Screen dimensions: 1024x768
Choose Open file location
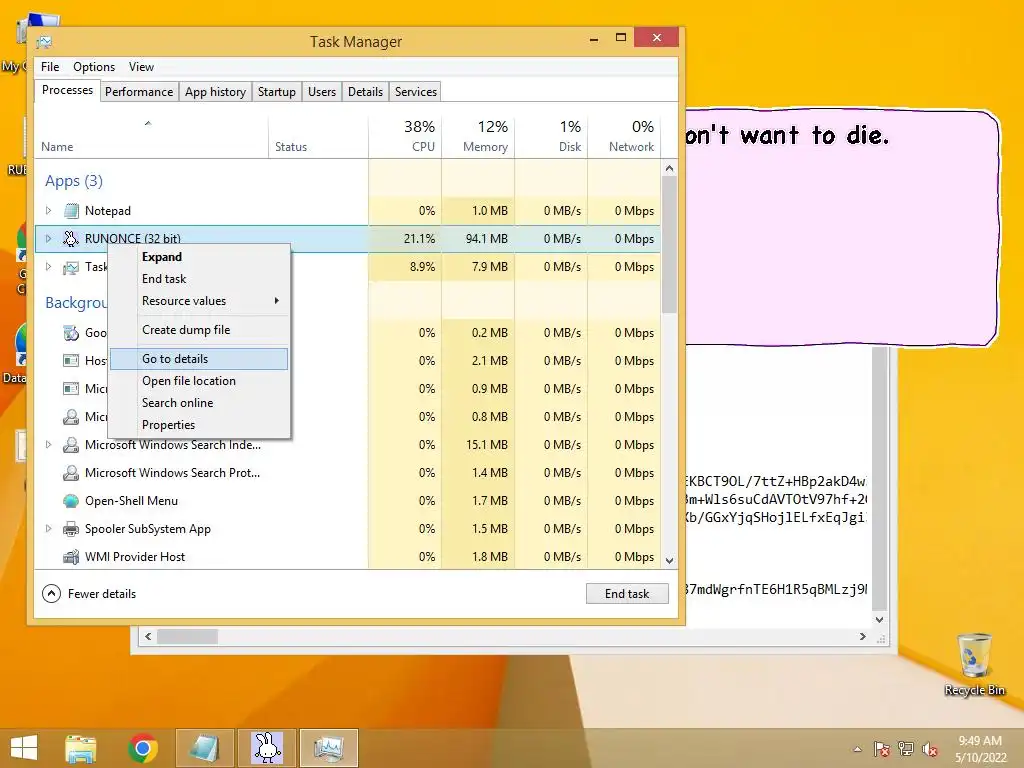pos(199,381)
